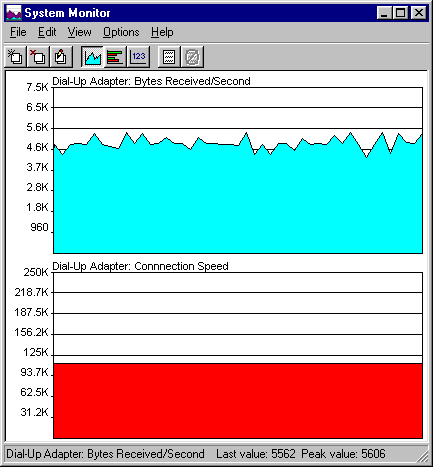Click the resize grip in status bar corner
The height and width of the screenshot is (467, 433).
click(423, 456)
